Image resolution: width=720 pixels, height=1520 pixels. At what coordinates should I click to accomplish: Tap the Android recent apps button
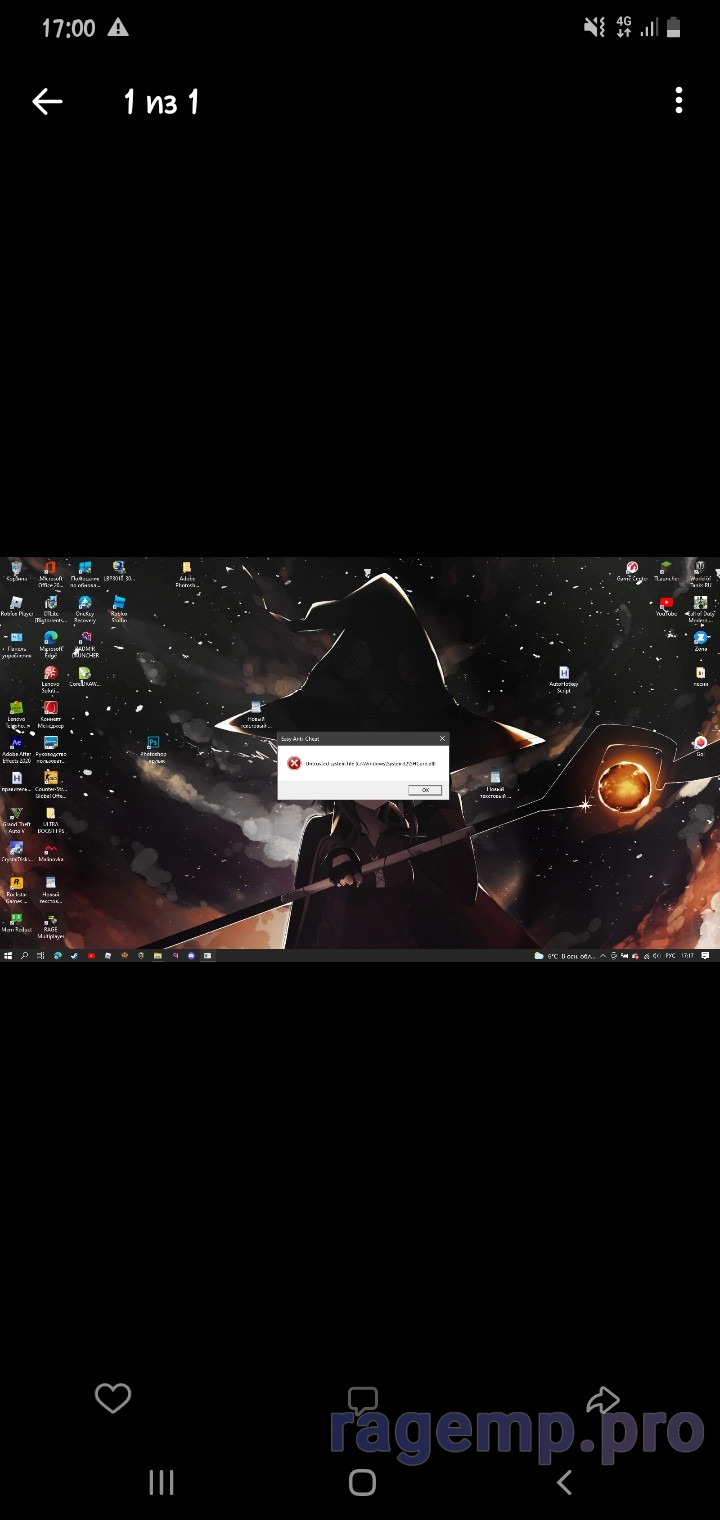(161, 1482)
